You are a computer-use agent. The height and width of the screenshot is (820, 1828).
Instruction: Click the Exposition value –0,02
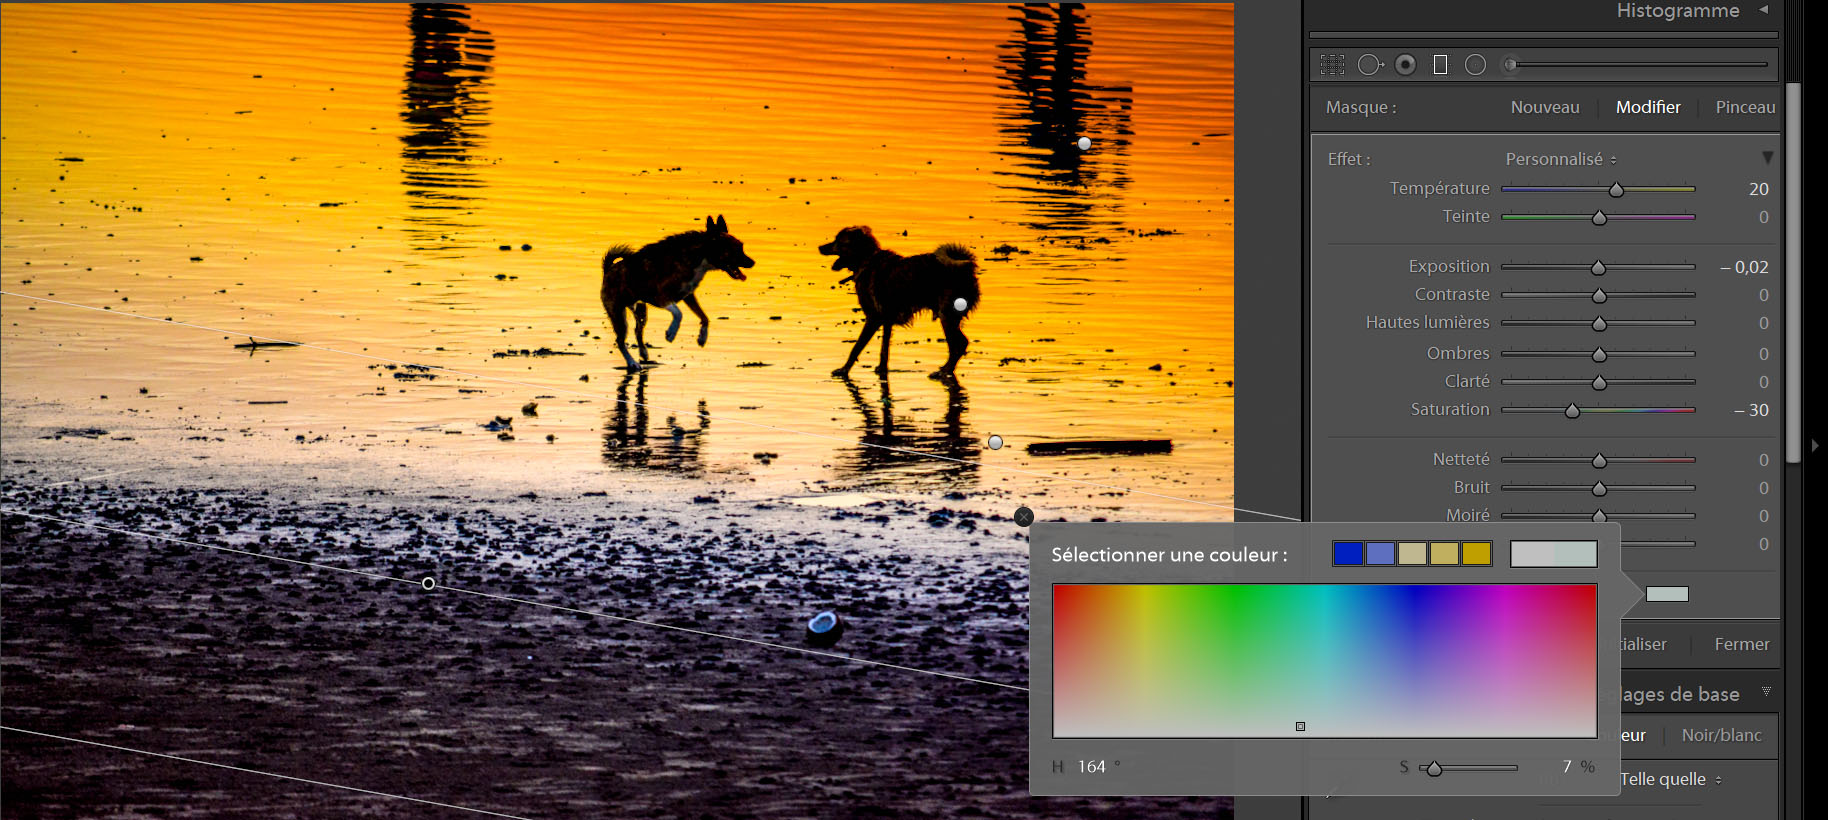pyautogui.click(x=1744, y=267)
